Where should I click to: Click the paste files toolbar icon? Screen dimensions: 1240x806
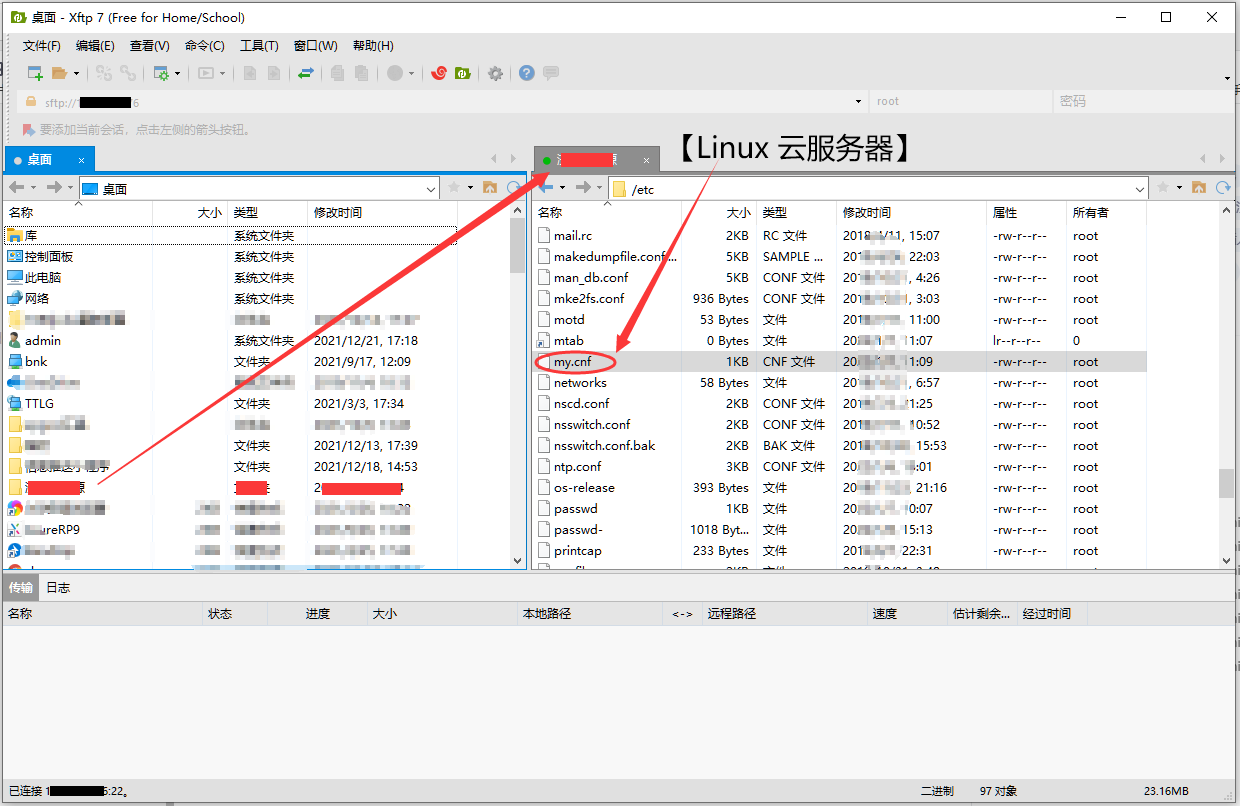[x=361, y=73]
